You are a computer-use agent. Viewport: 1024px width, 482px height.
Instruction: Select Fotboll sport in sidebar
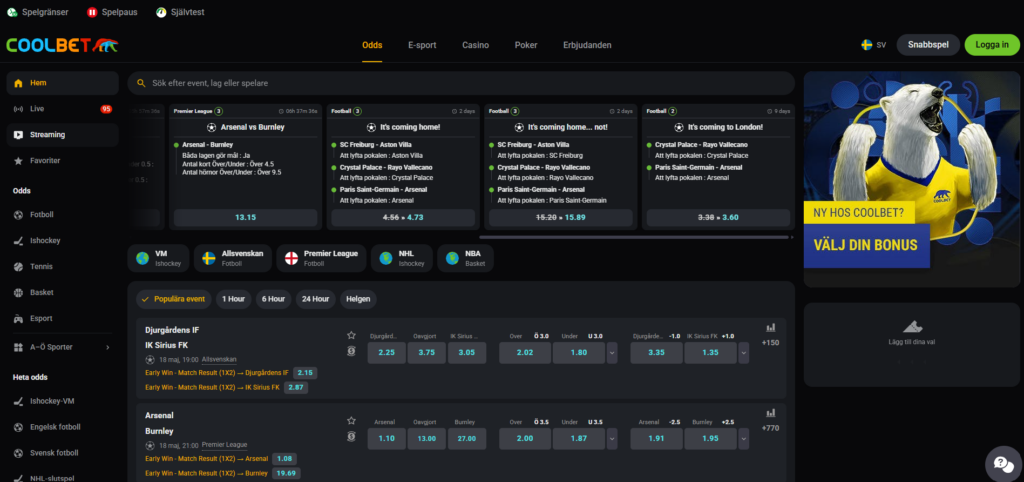[62, 215]
